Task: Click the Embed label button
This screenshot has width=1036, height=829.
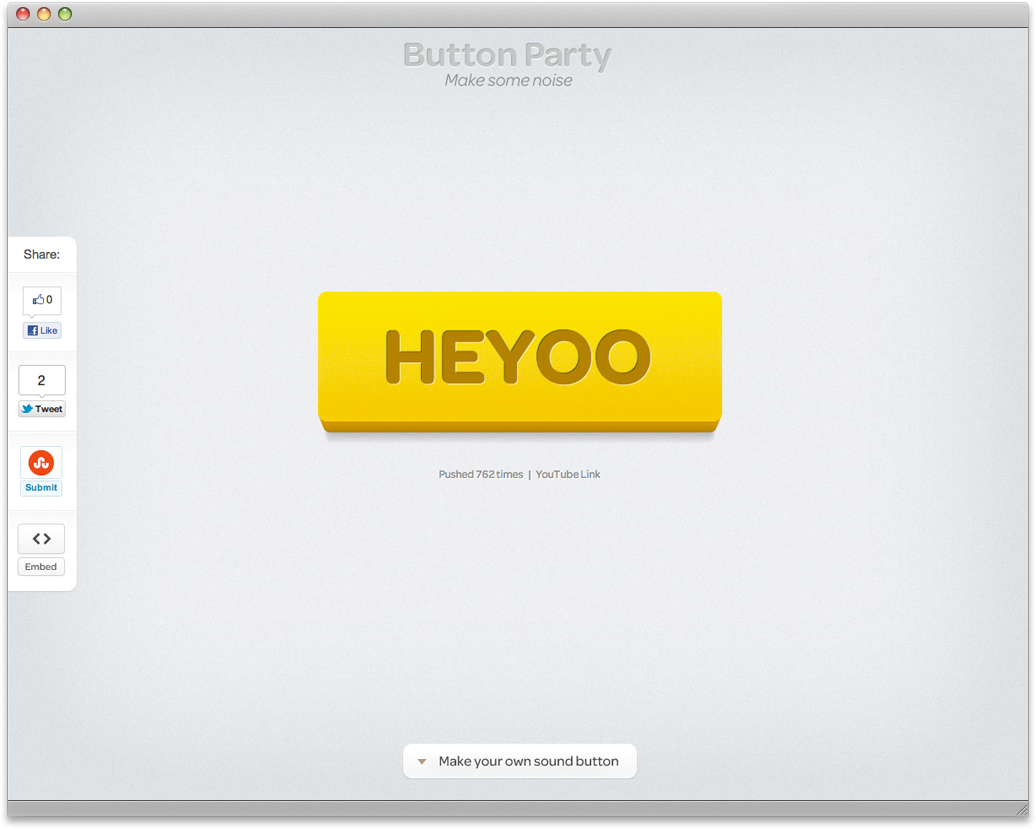Action: [x=41, y=567]
